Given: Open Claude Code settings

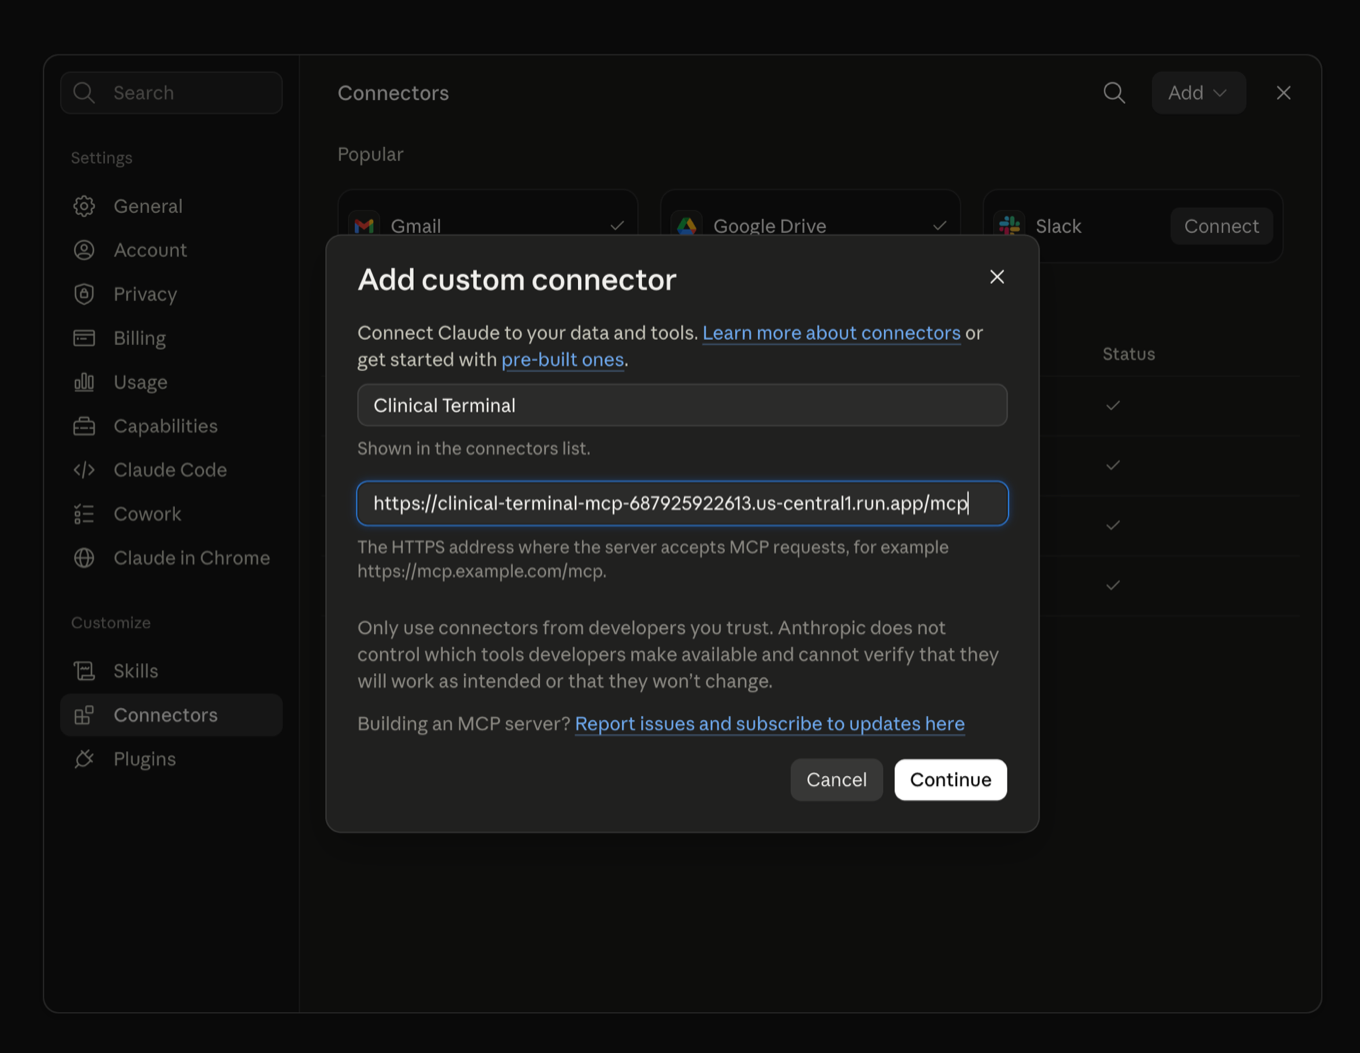Looking at the screenshot, I should pos(172,470).
